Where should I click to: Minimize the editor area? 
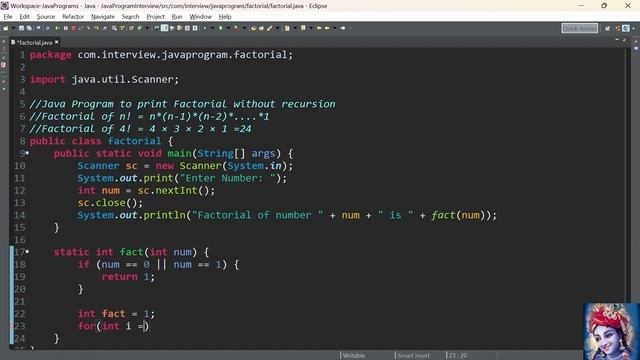coord(617,40)
